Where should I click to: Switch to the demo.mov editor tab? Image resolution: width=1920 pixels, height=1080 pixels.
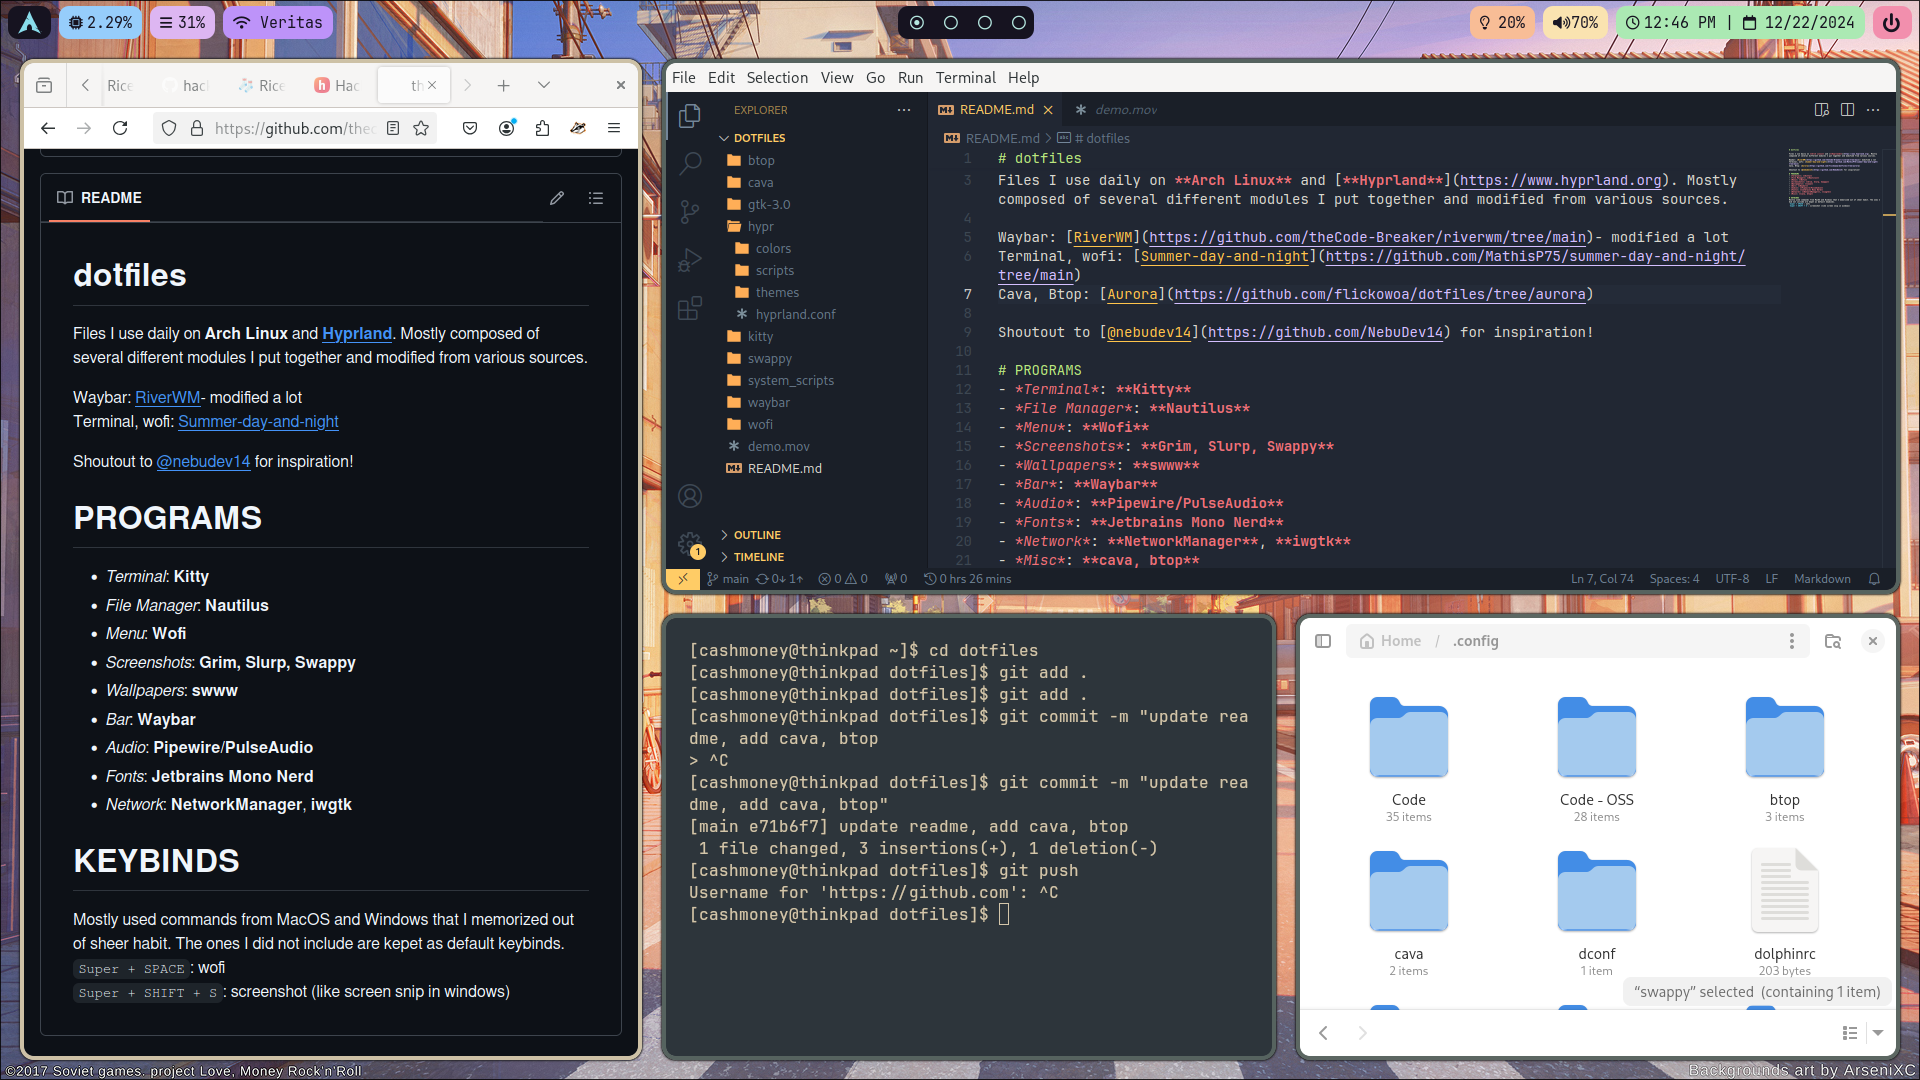pyautogui.click(x=1116, y=110)
